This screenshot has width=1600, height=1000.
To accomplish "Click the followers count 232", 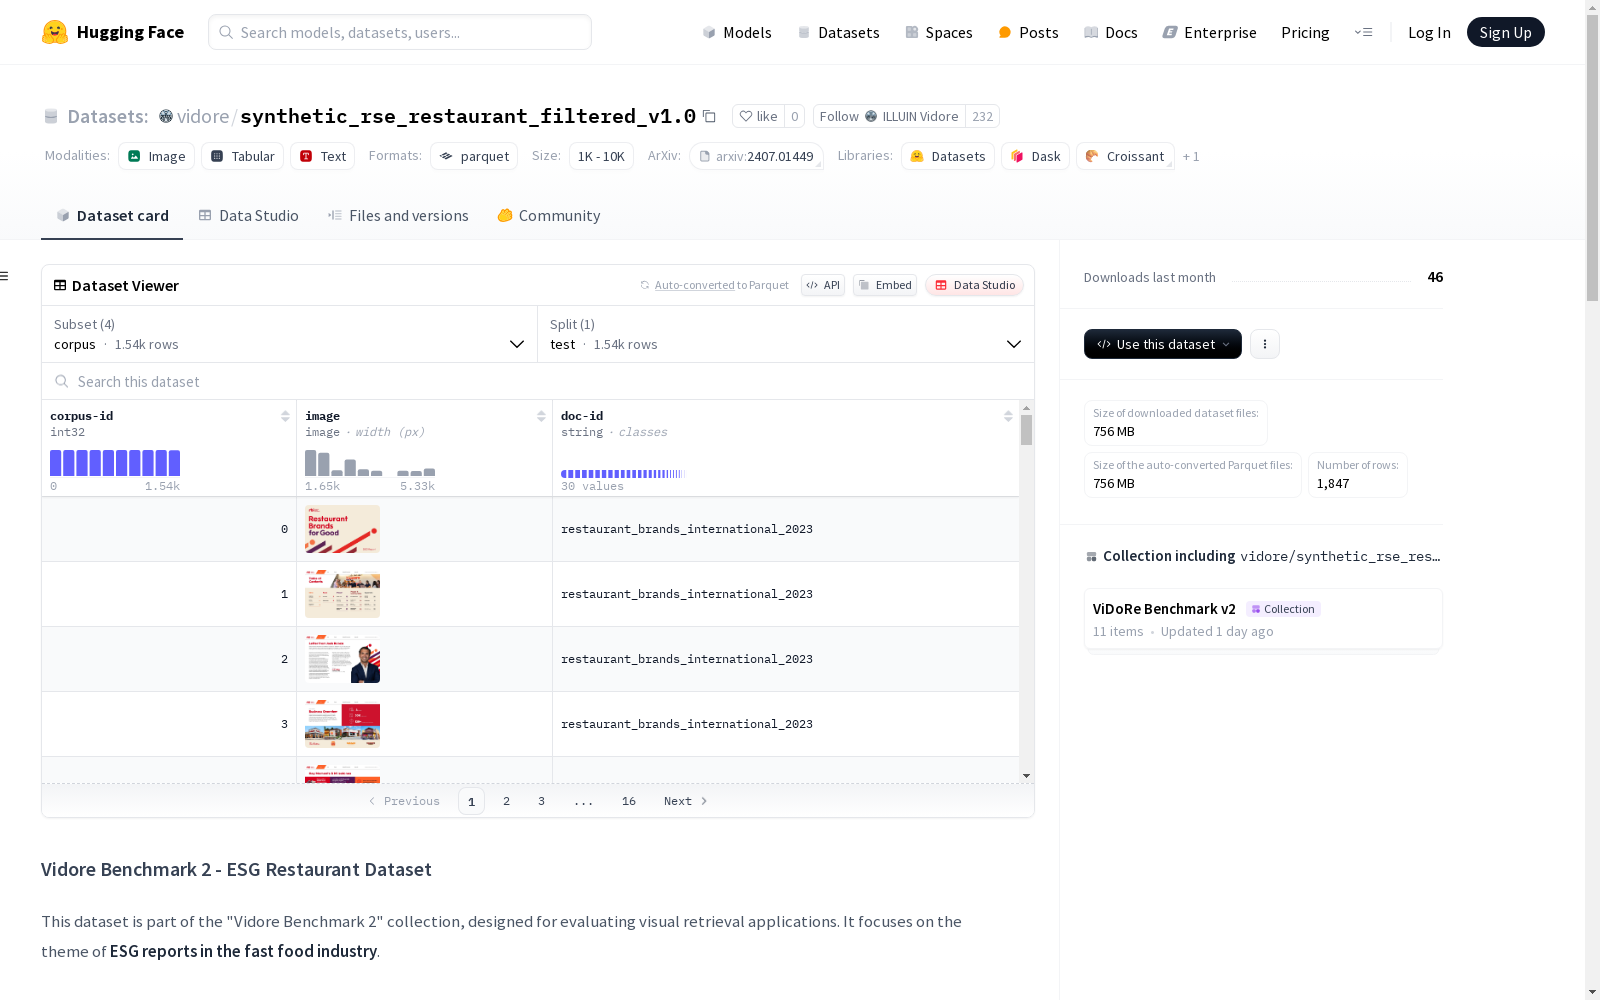I will click(982, 116).
